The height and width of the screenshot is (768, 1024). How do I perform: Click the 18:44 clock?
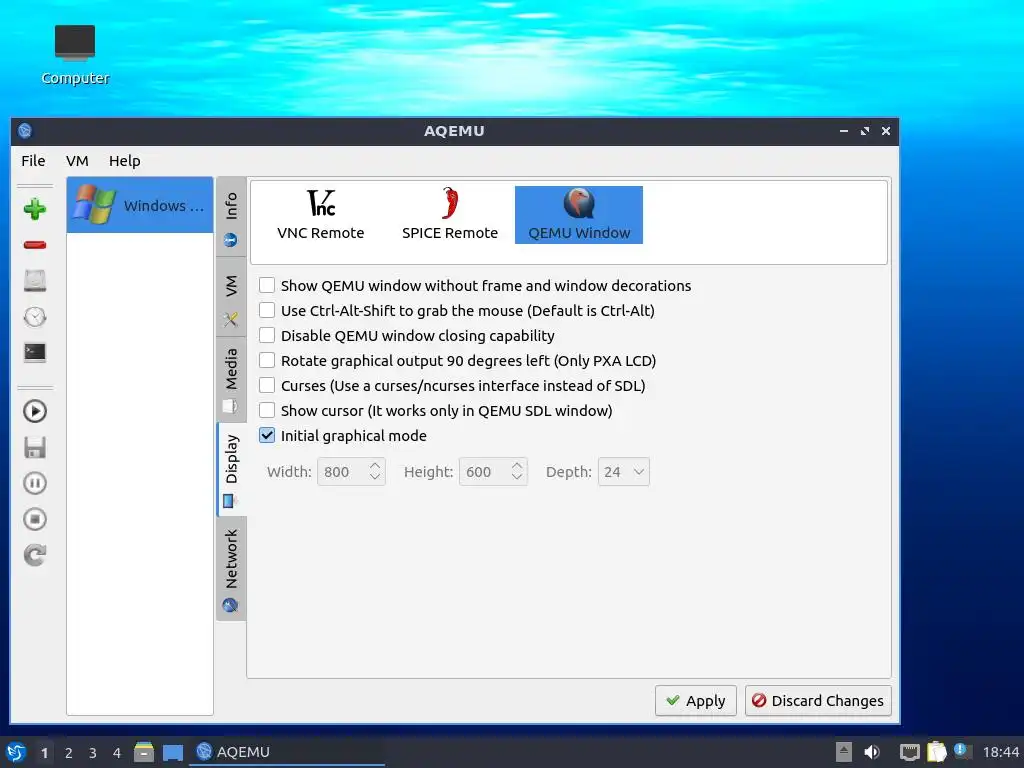[1000, 753]
